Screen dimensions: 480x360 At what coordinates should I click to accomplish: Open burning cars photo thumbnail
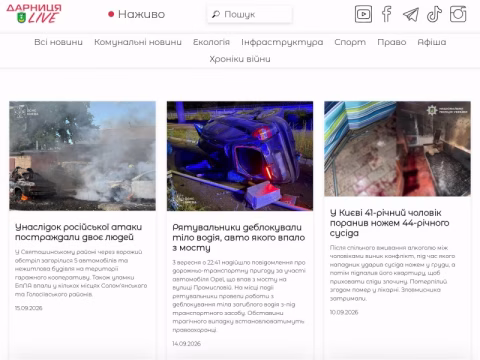click(82, 156)
